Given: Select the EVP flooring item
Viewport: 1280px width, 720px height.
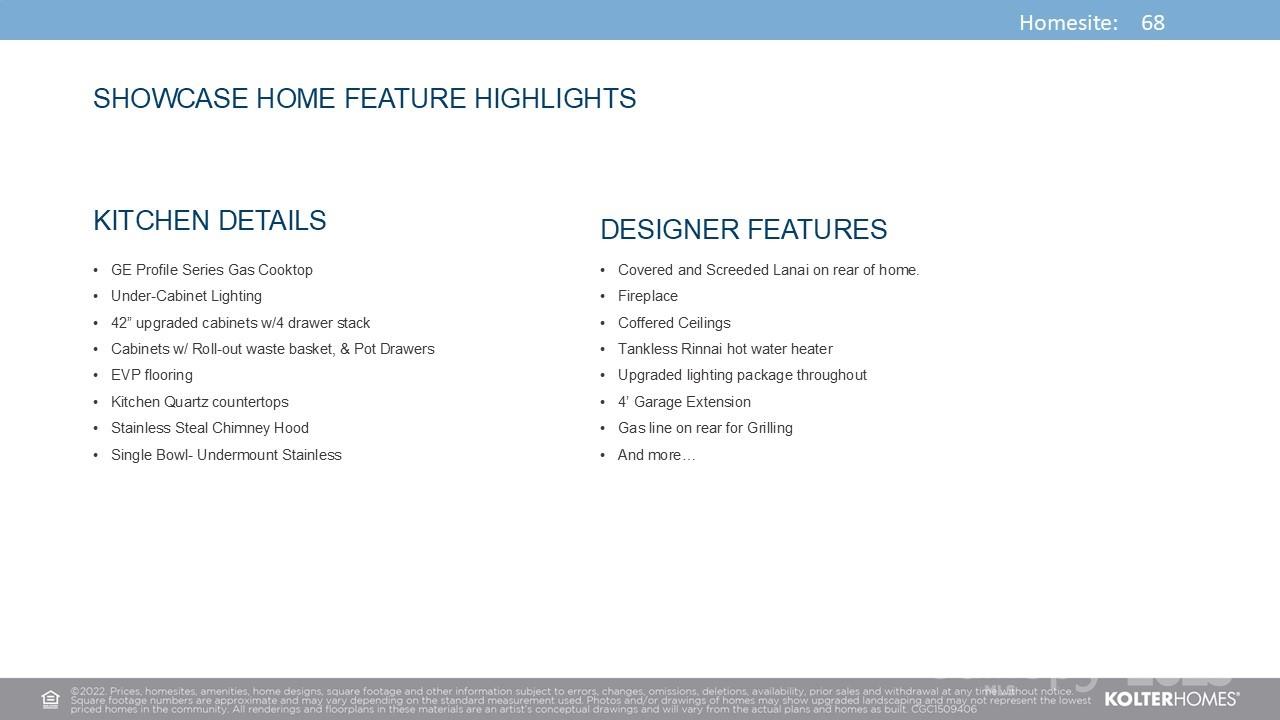Looking at the screenshot, I should (x=152, y=375).
